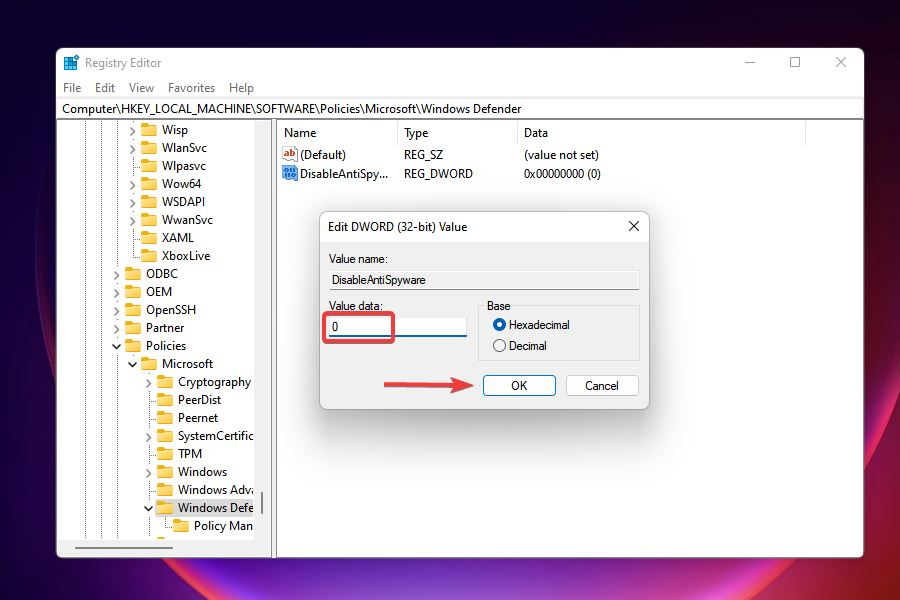Select the PeerDist key folder icon
Screen dimensions: 900x600
pyautogui.click(x=164, y=399)
